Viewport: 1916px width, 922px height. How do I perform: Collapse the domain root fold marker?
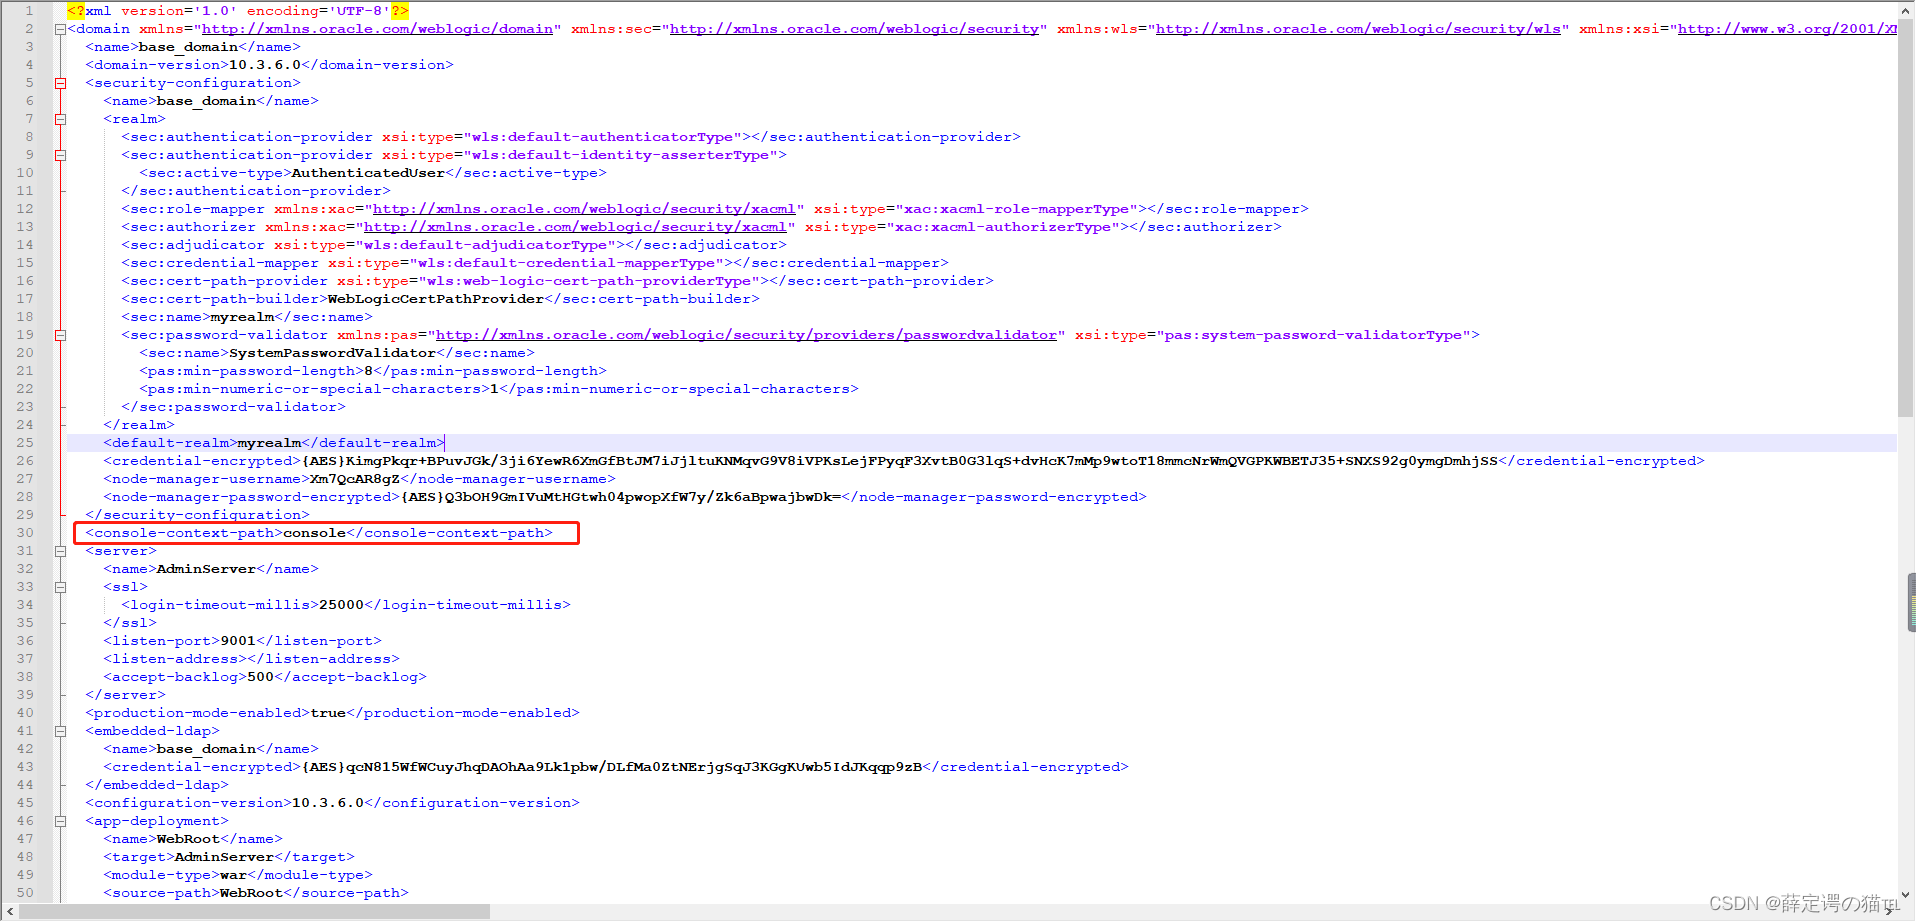[60, 29]
